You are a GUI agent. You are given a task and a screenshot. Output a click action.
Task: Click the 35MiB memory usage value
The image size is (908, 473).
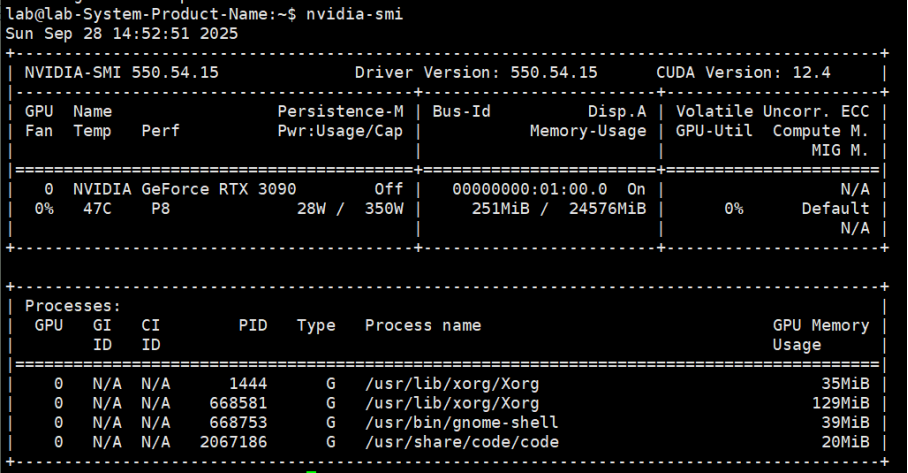point(845,384)
